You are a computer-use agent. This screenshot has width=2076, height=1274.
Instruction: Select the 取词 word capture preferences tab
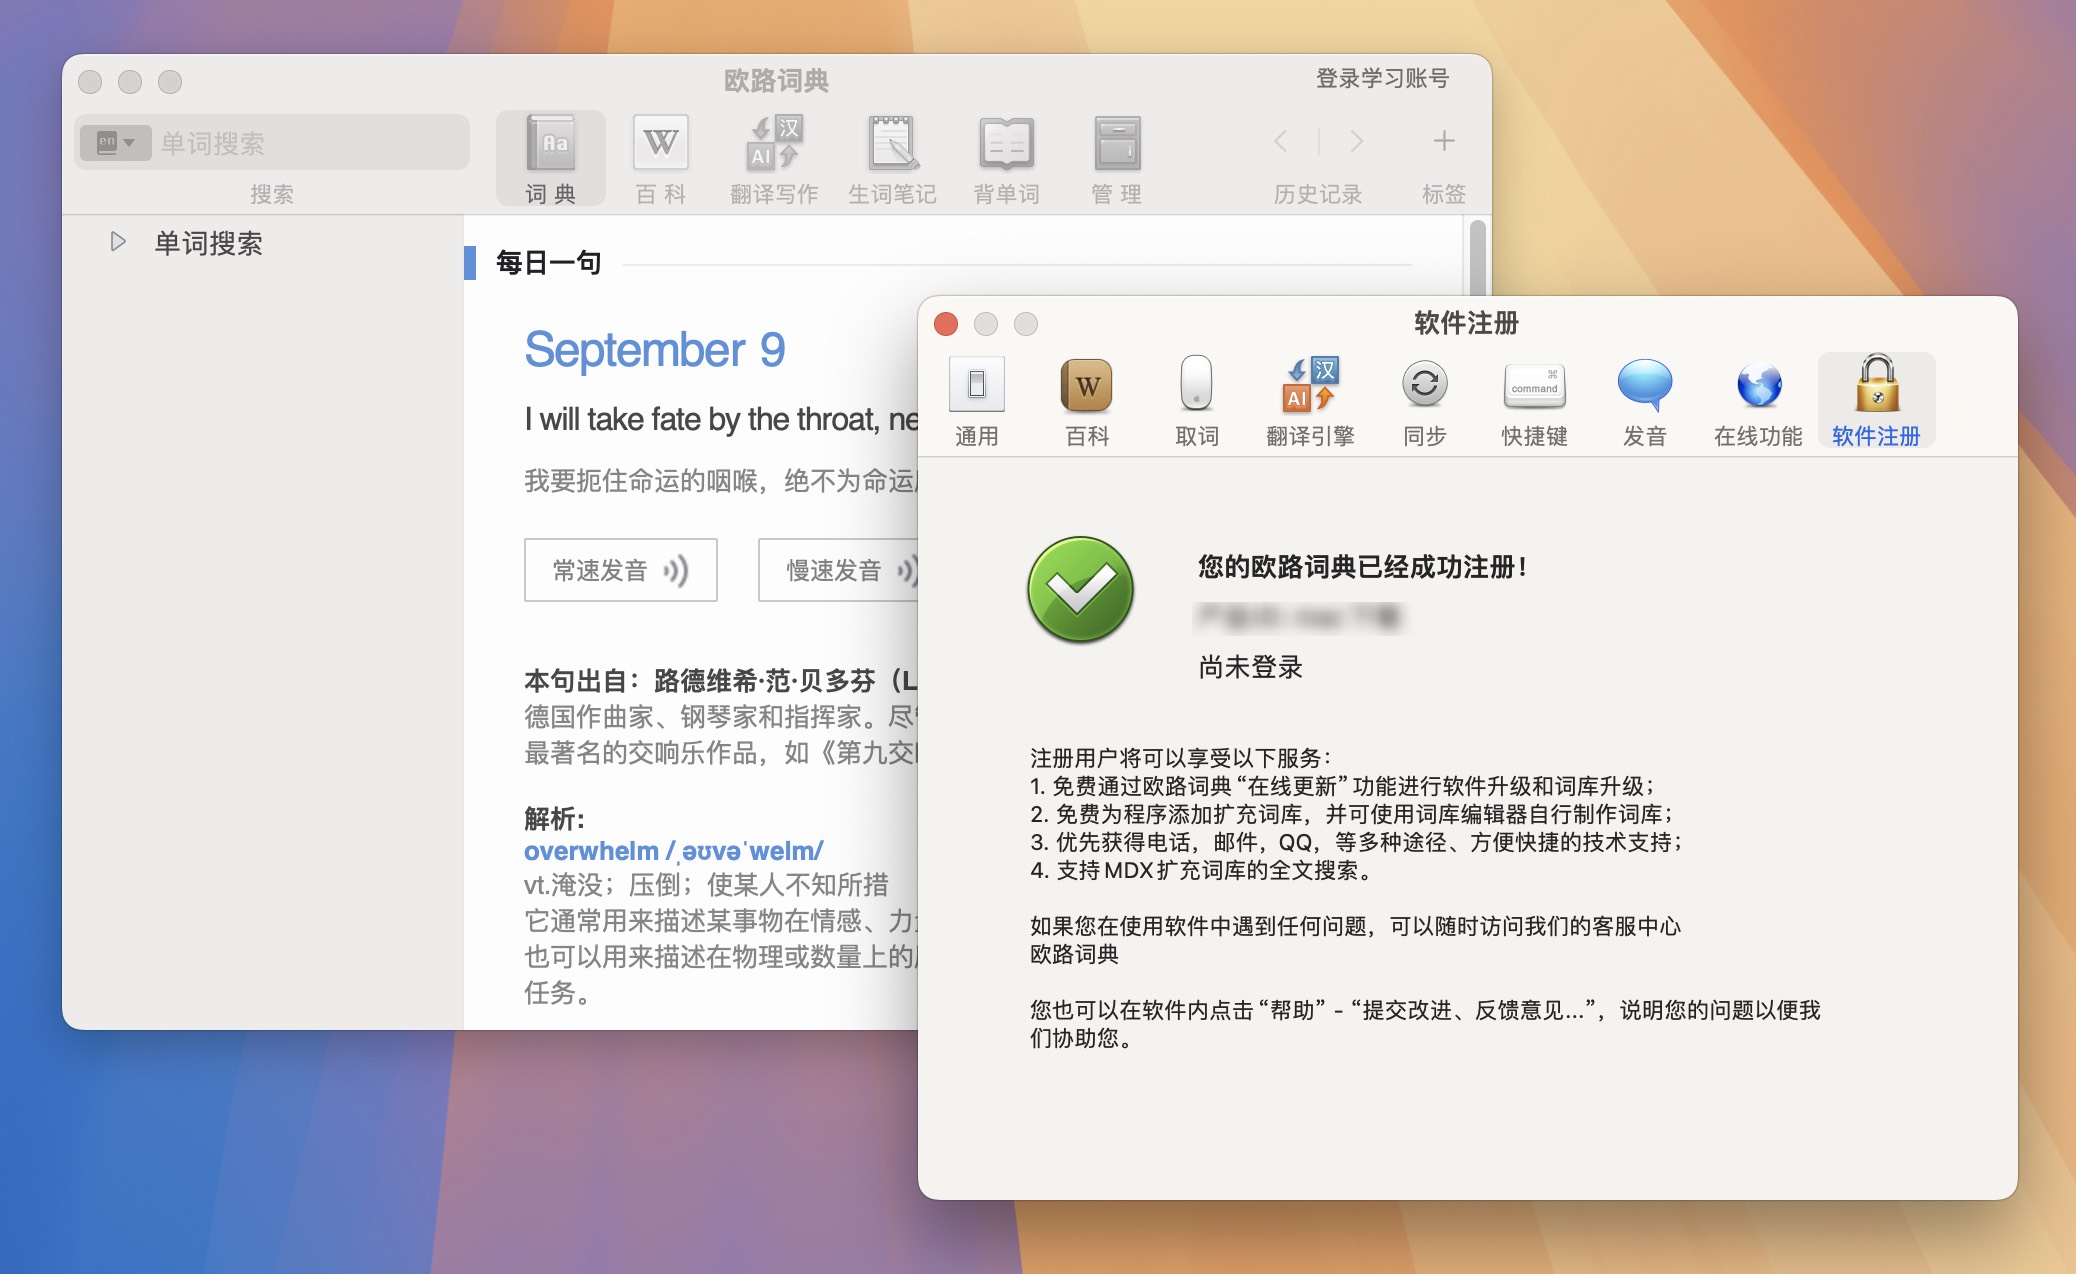pyautogui.click(x=1197, y=402)
